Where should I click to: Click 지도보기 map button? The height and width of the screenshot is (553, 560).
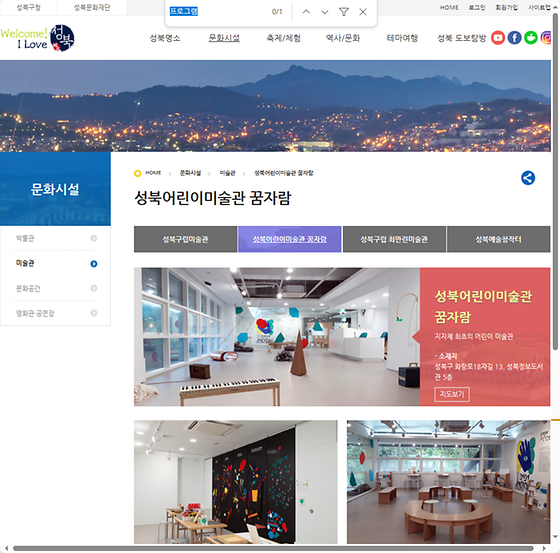pos(452,394)
